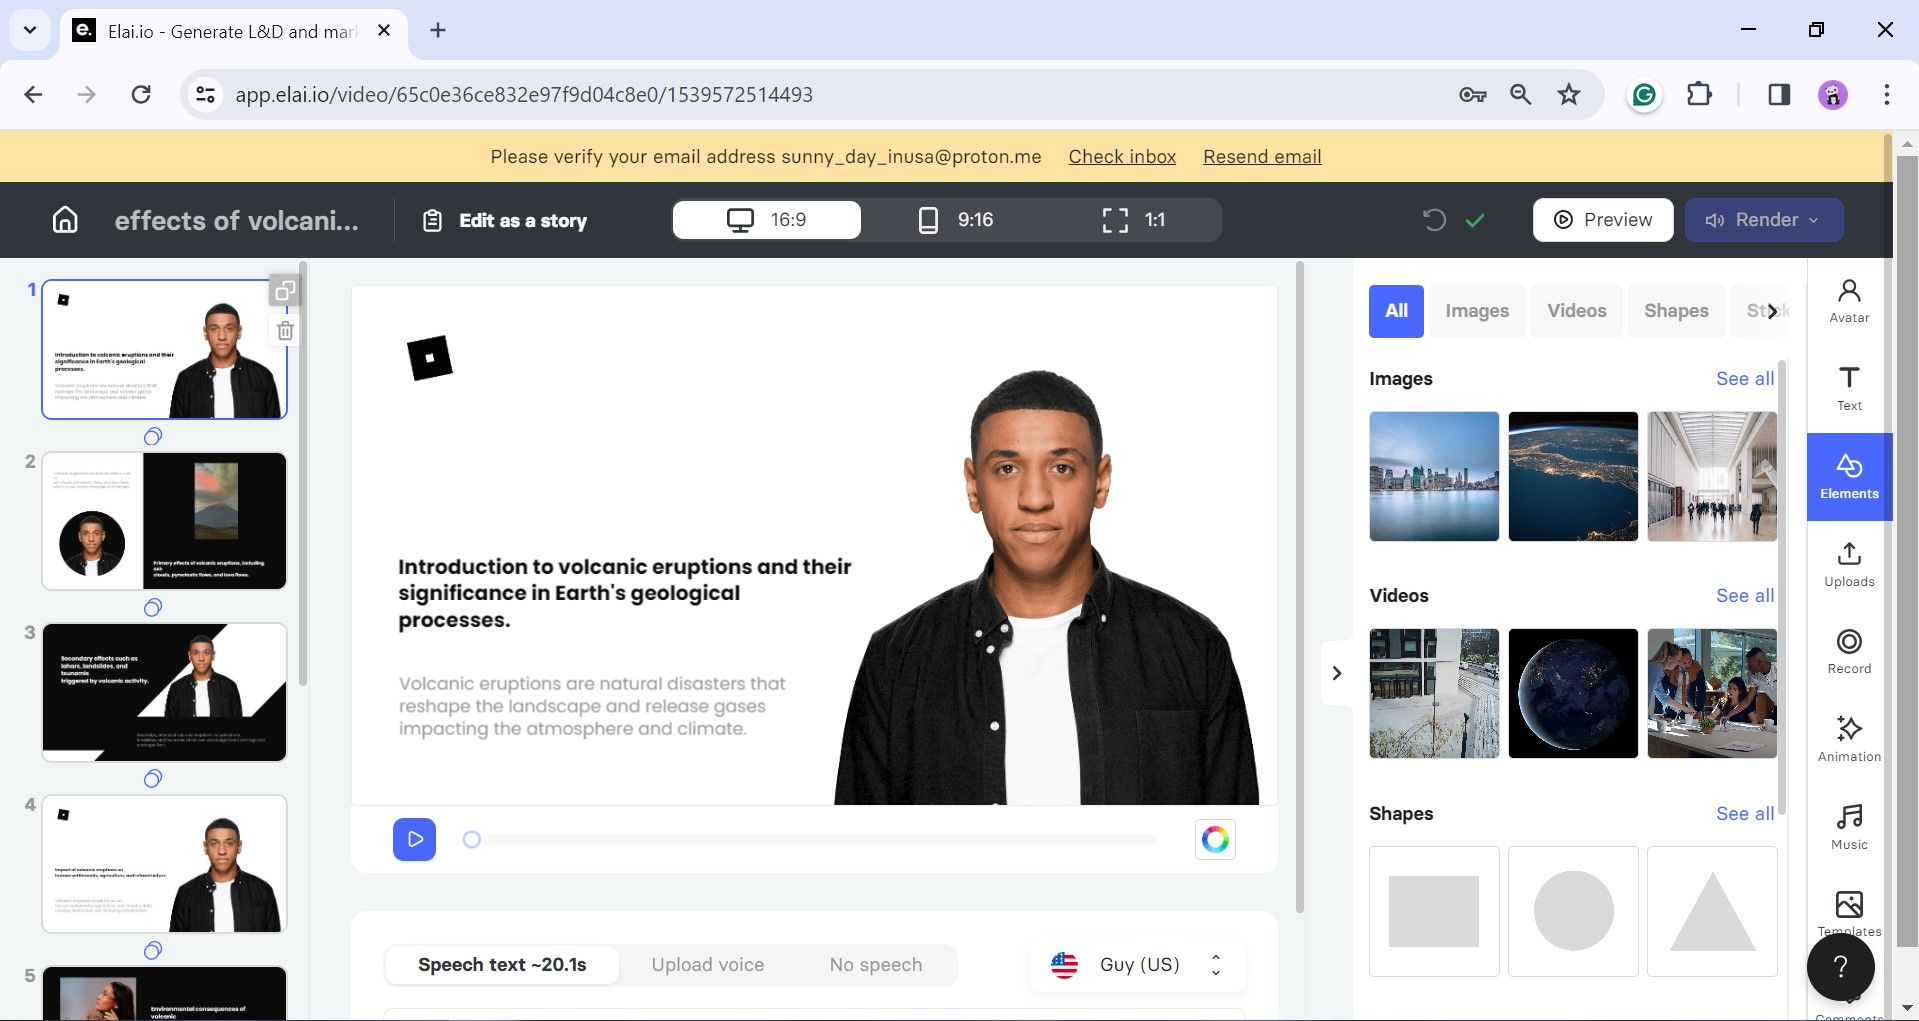Image resolution: width=1919 pixels, height=1021 pixels.
Task: Open the Record panel
Action: click(x=1849, y=652)
